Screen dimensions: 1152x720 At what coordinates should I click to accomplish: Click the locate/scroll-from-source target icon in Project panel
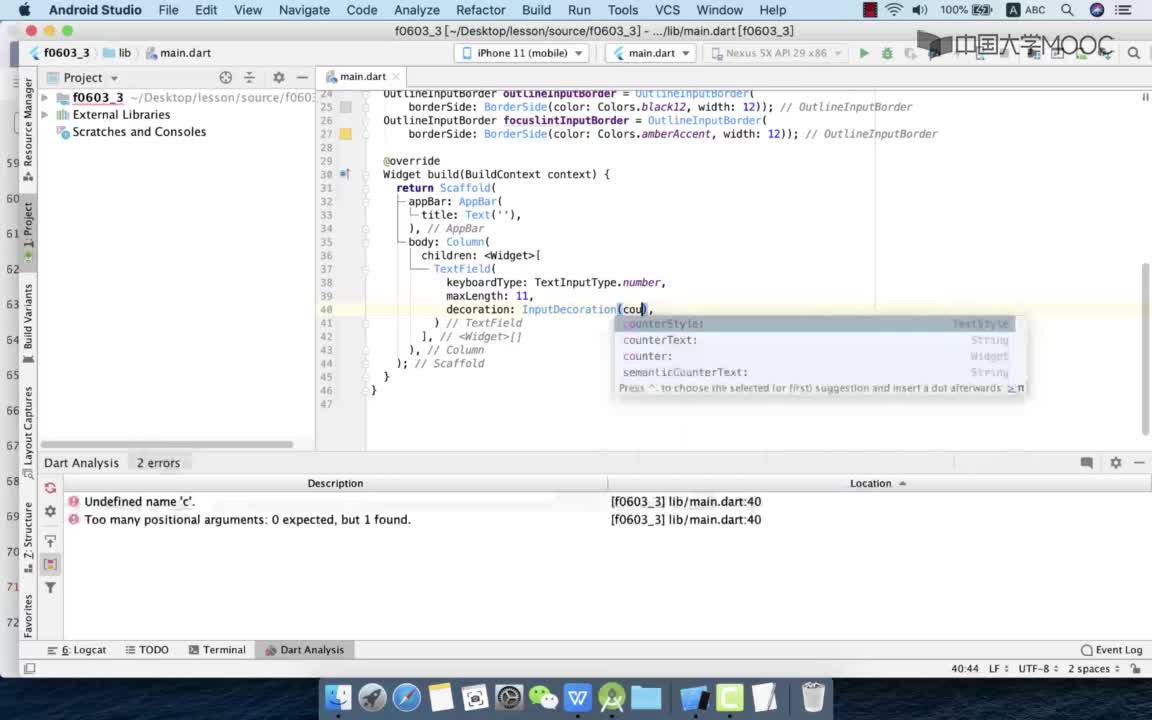point(226,77)
